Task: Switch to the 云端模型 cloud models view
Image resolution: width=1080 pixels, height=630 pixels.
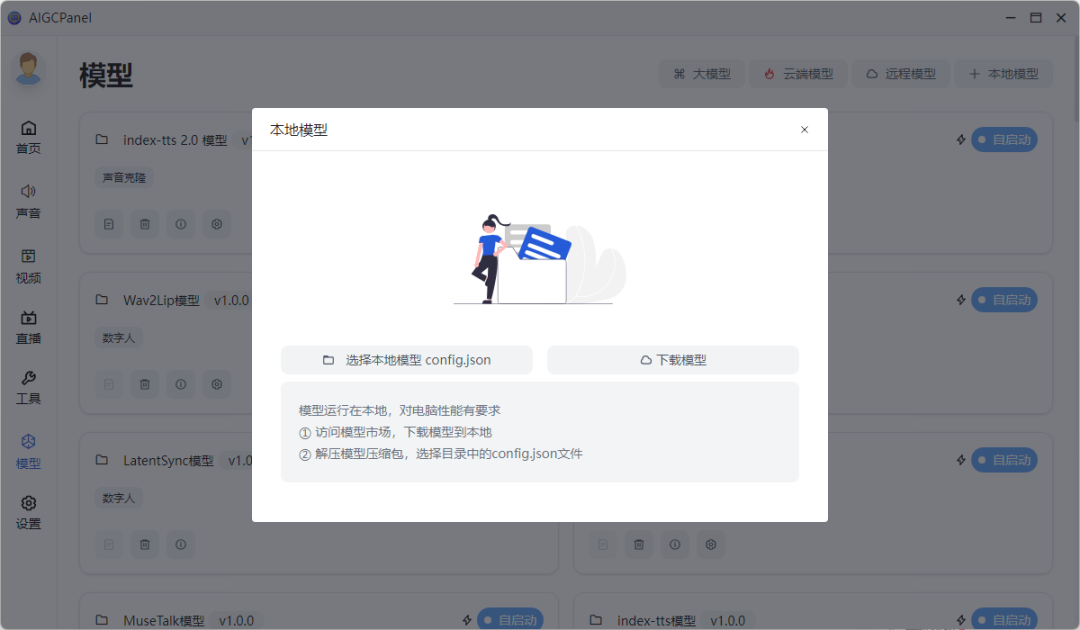Action: coord(797,73)
